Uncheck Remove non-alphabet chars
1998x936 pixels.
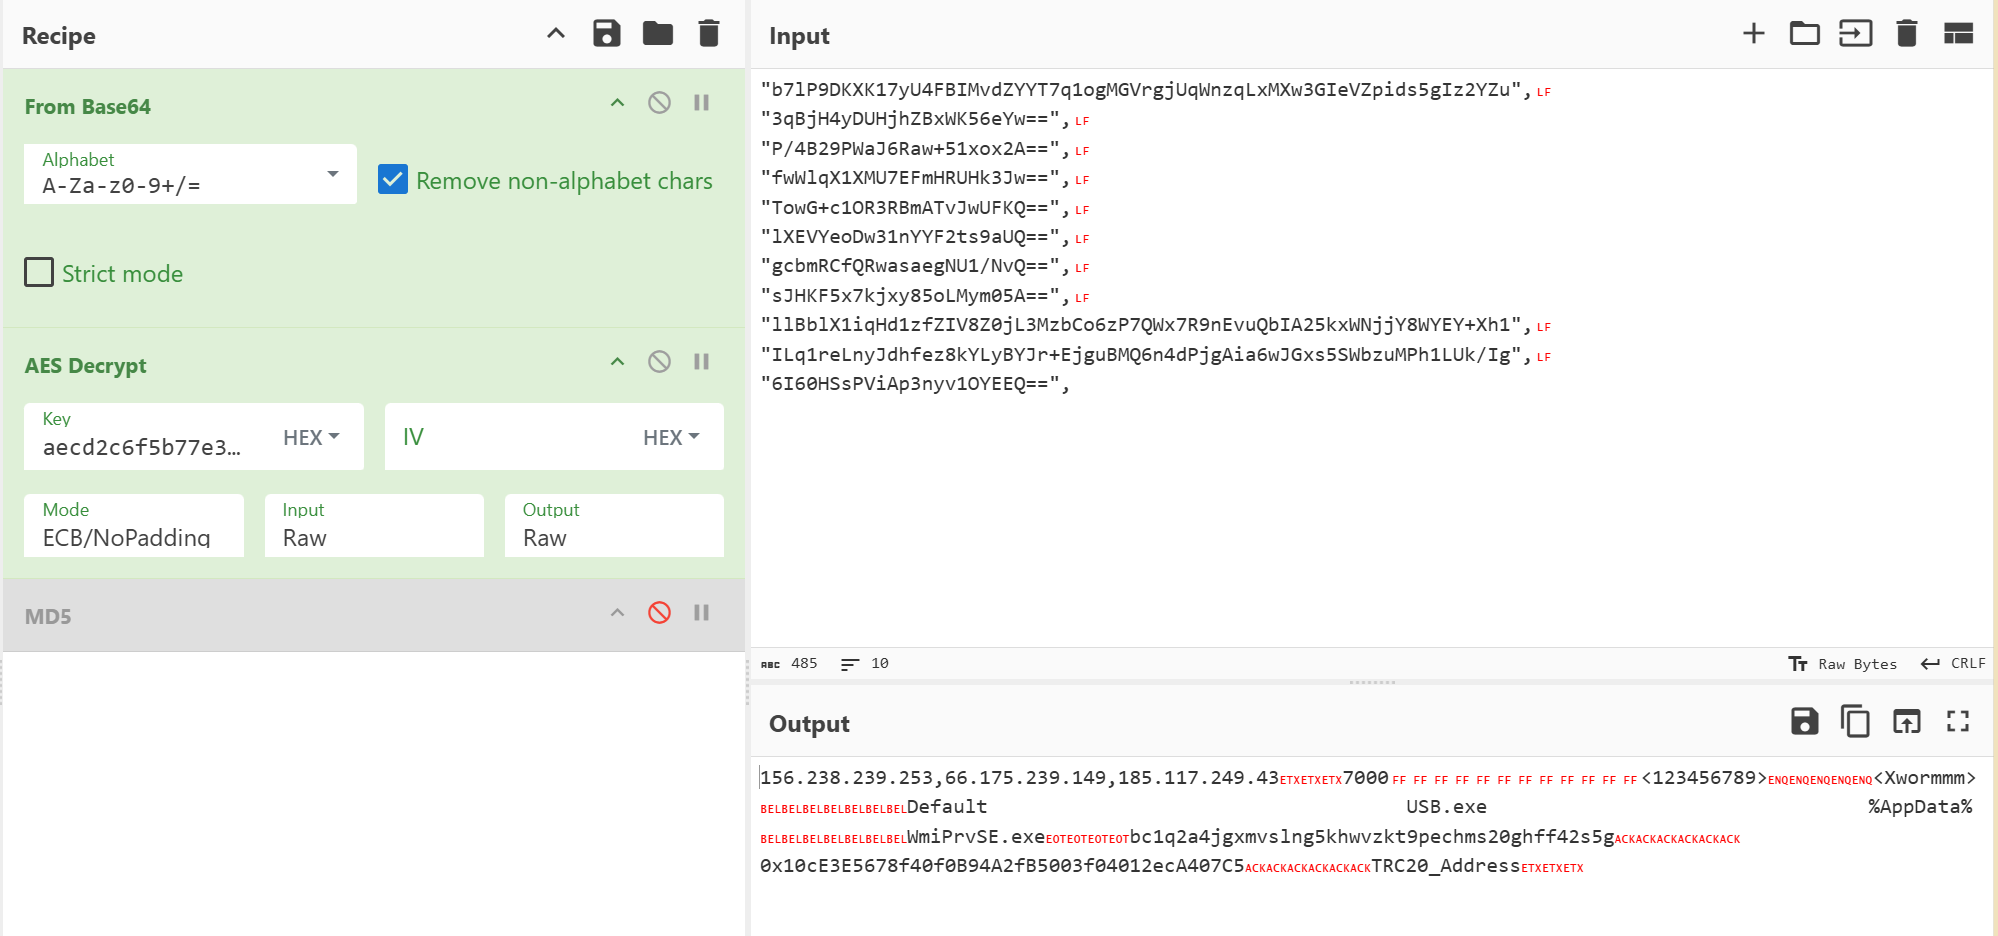(x=393, y=180)
